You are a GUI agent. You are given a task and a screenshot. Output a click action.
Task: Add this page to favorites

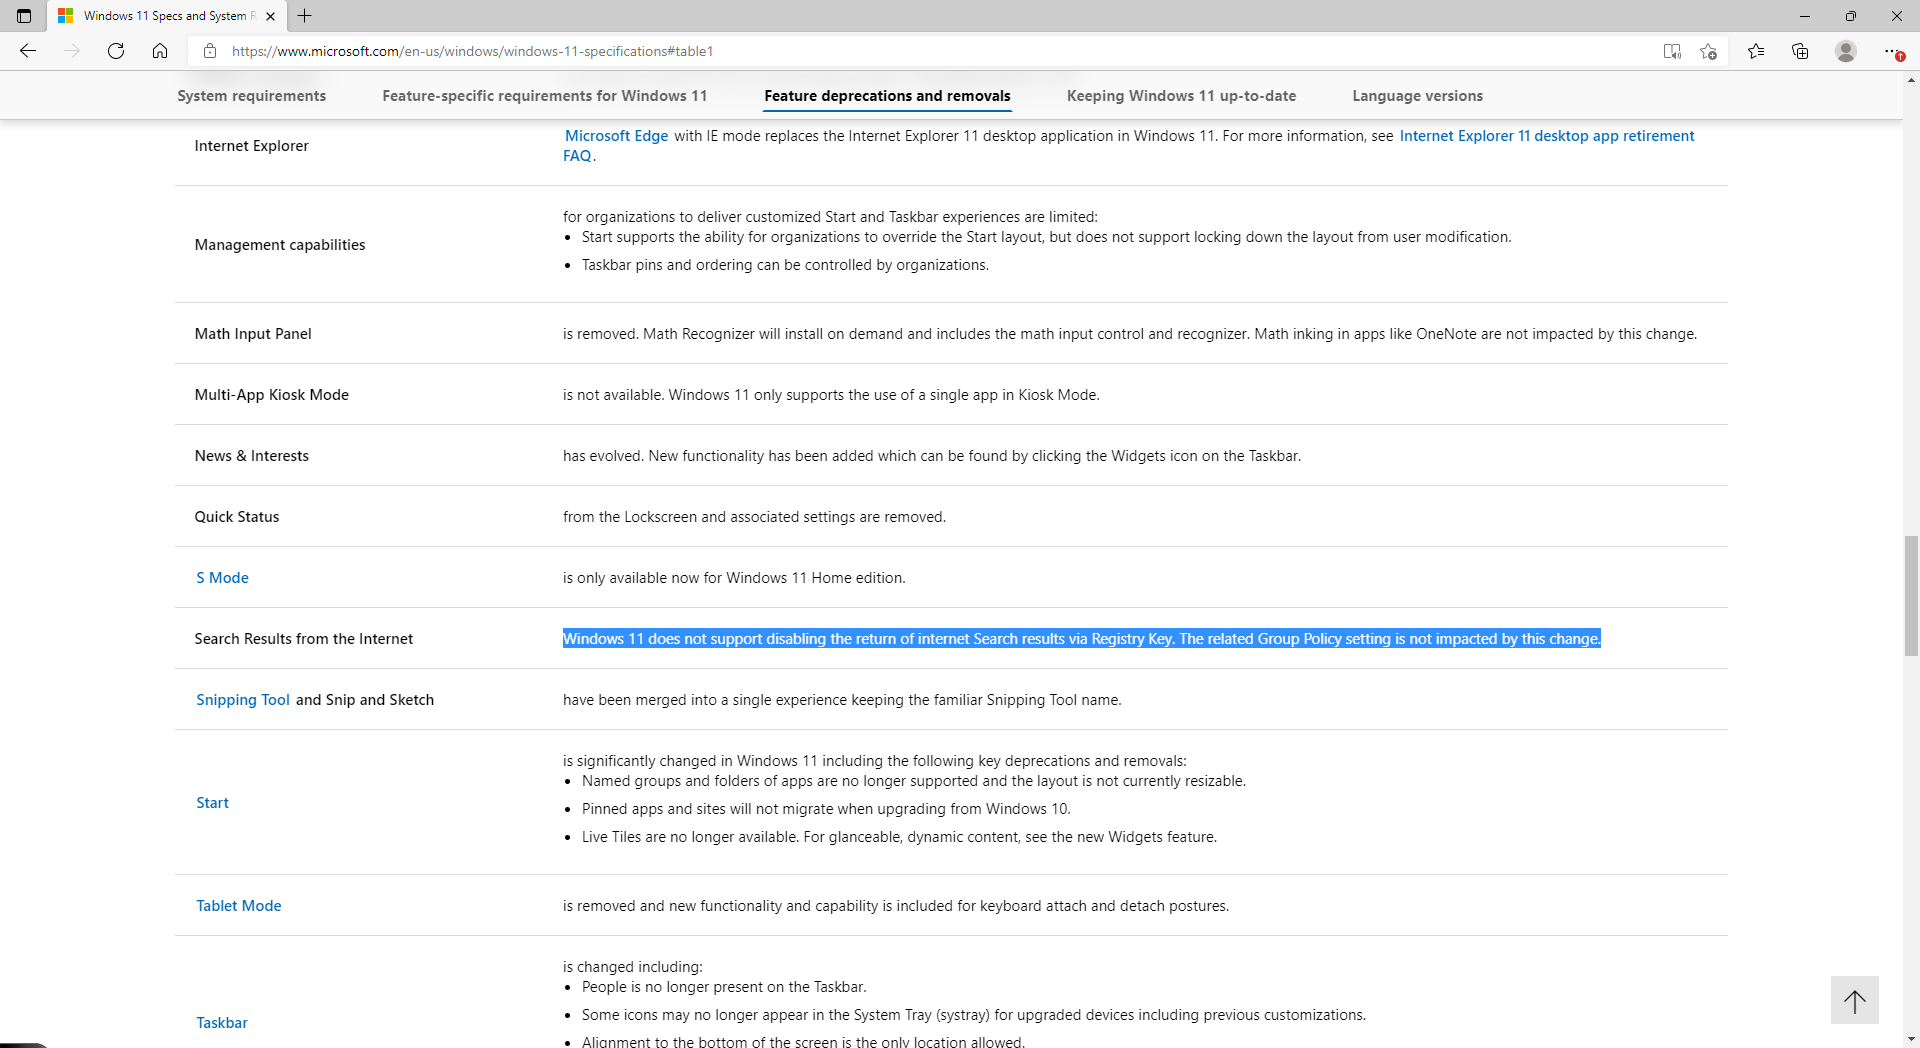[1708, 51]
